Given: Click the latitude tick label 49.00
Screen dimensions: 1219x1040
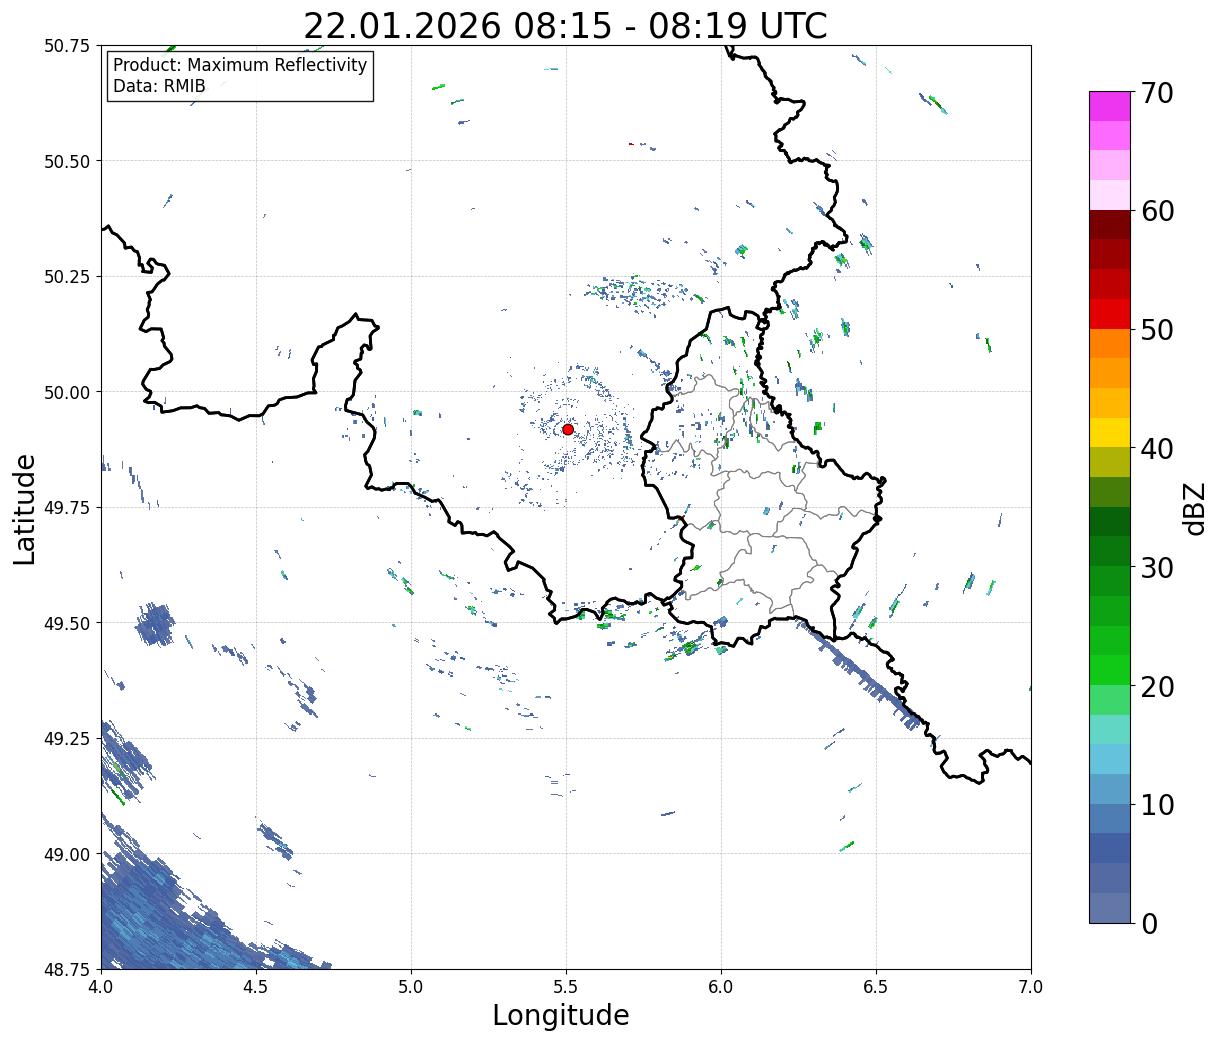Looking at the screenshot, I should (66, 854).
